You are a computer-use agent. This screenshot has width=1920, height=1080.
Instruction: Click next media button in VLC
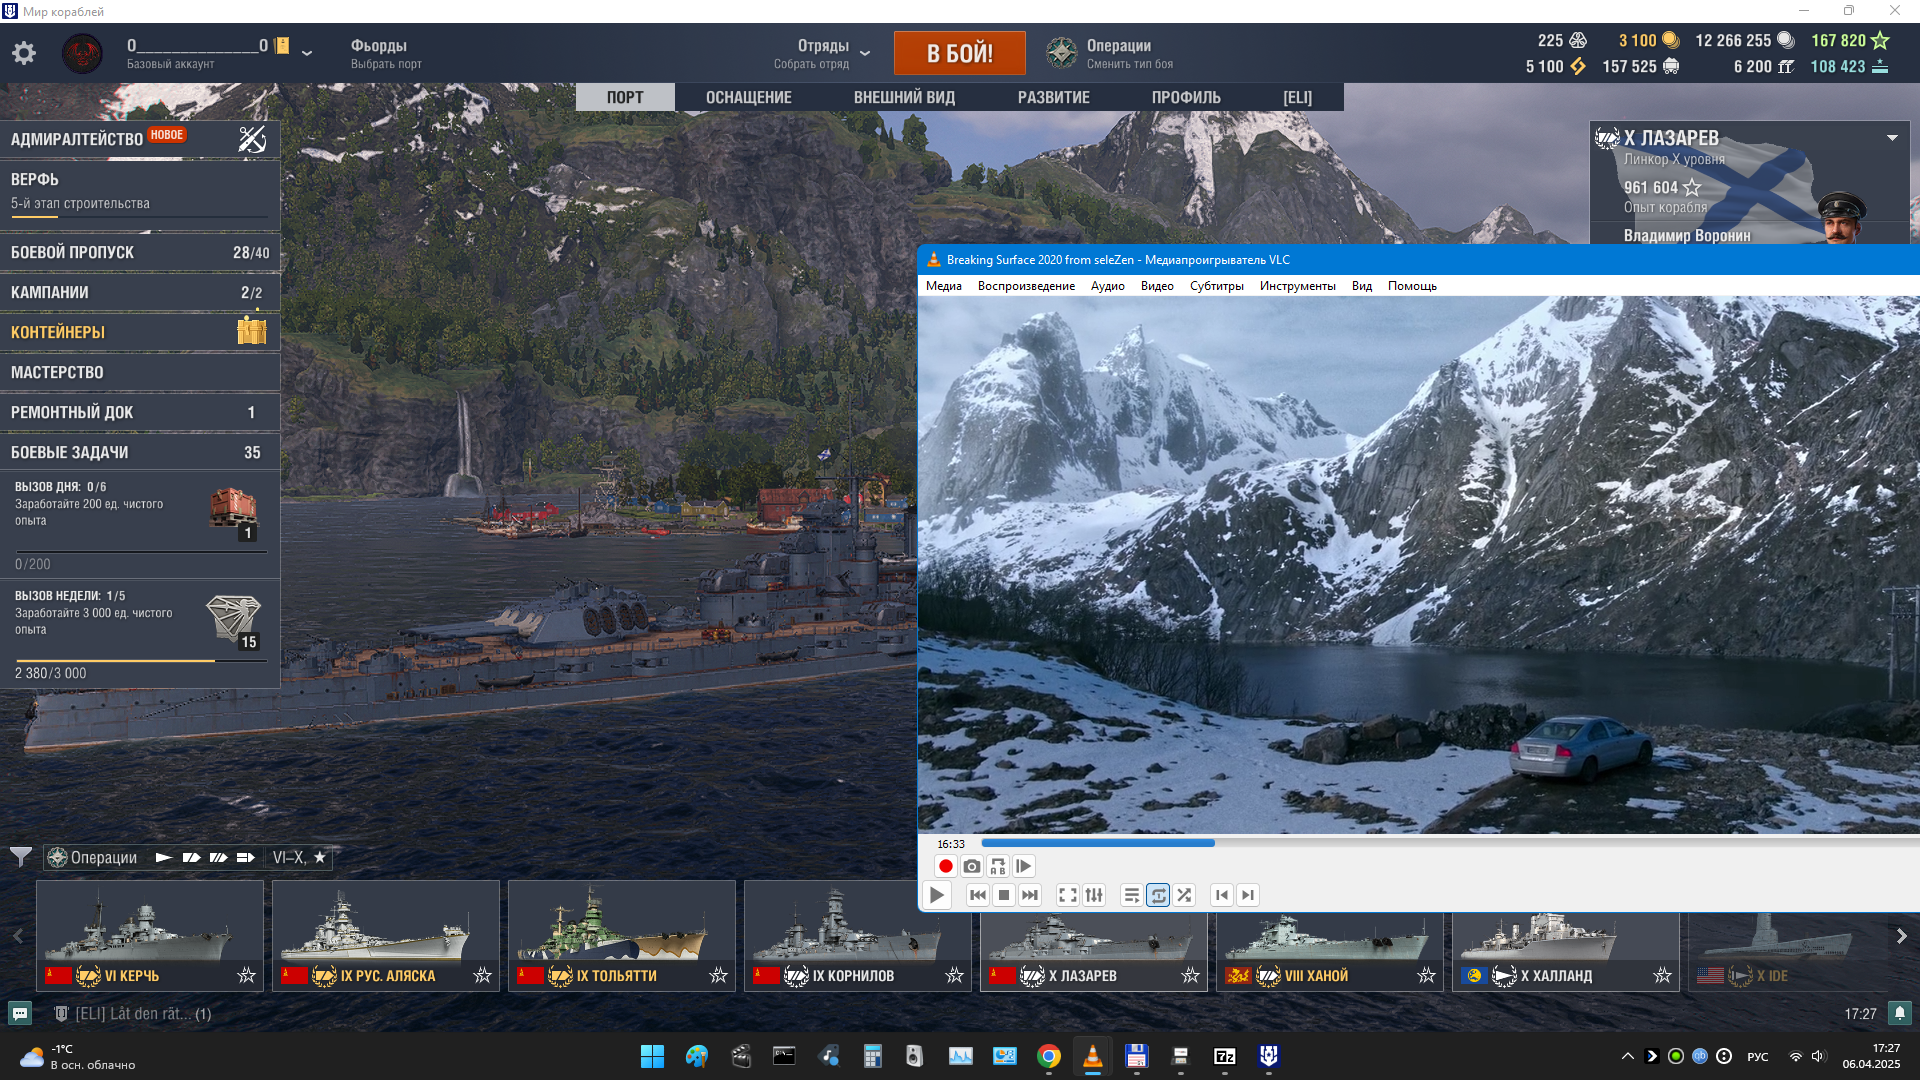pos(1030,895)
